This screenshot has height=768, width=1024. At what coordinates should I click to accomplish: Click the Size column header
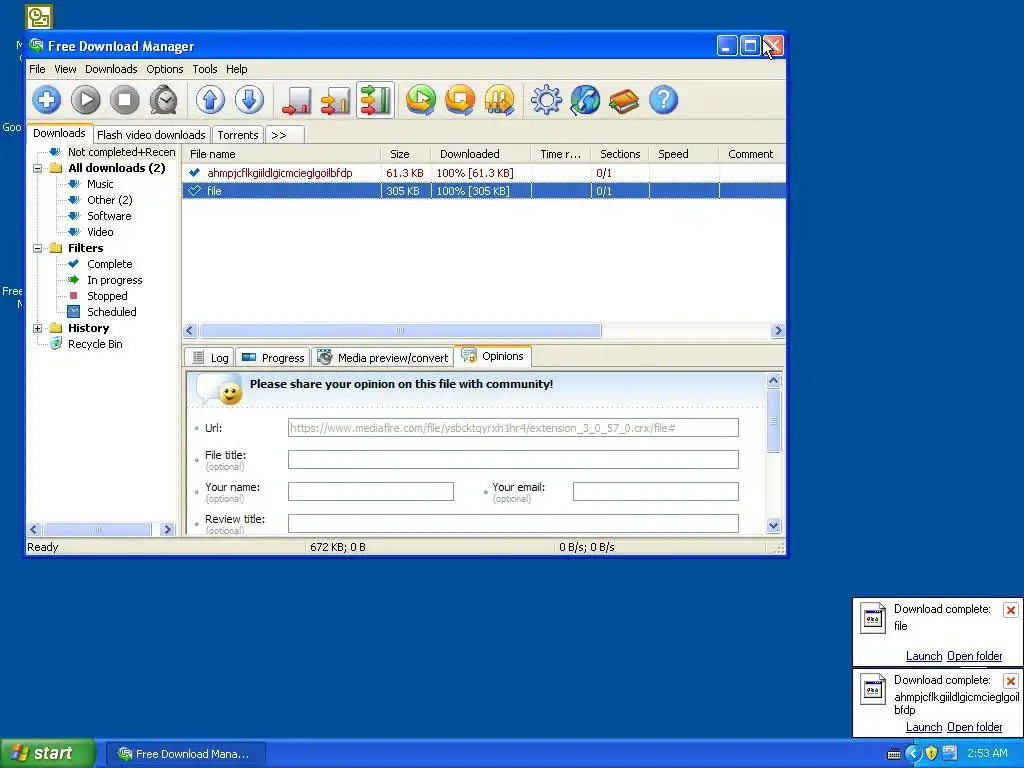coord(405,154)
